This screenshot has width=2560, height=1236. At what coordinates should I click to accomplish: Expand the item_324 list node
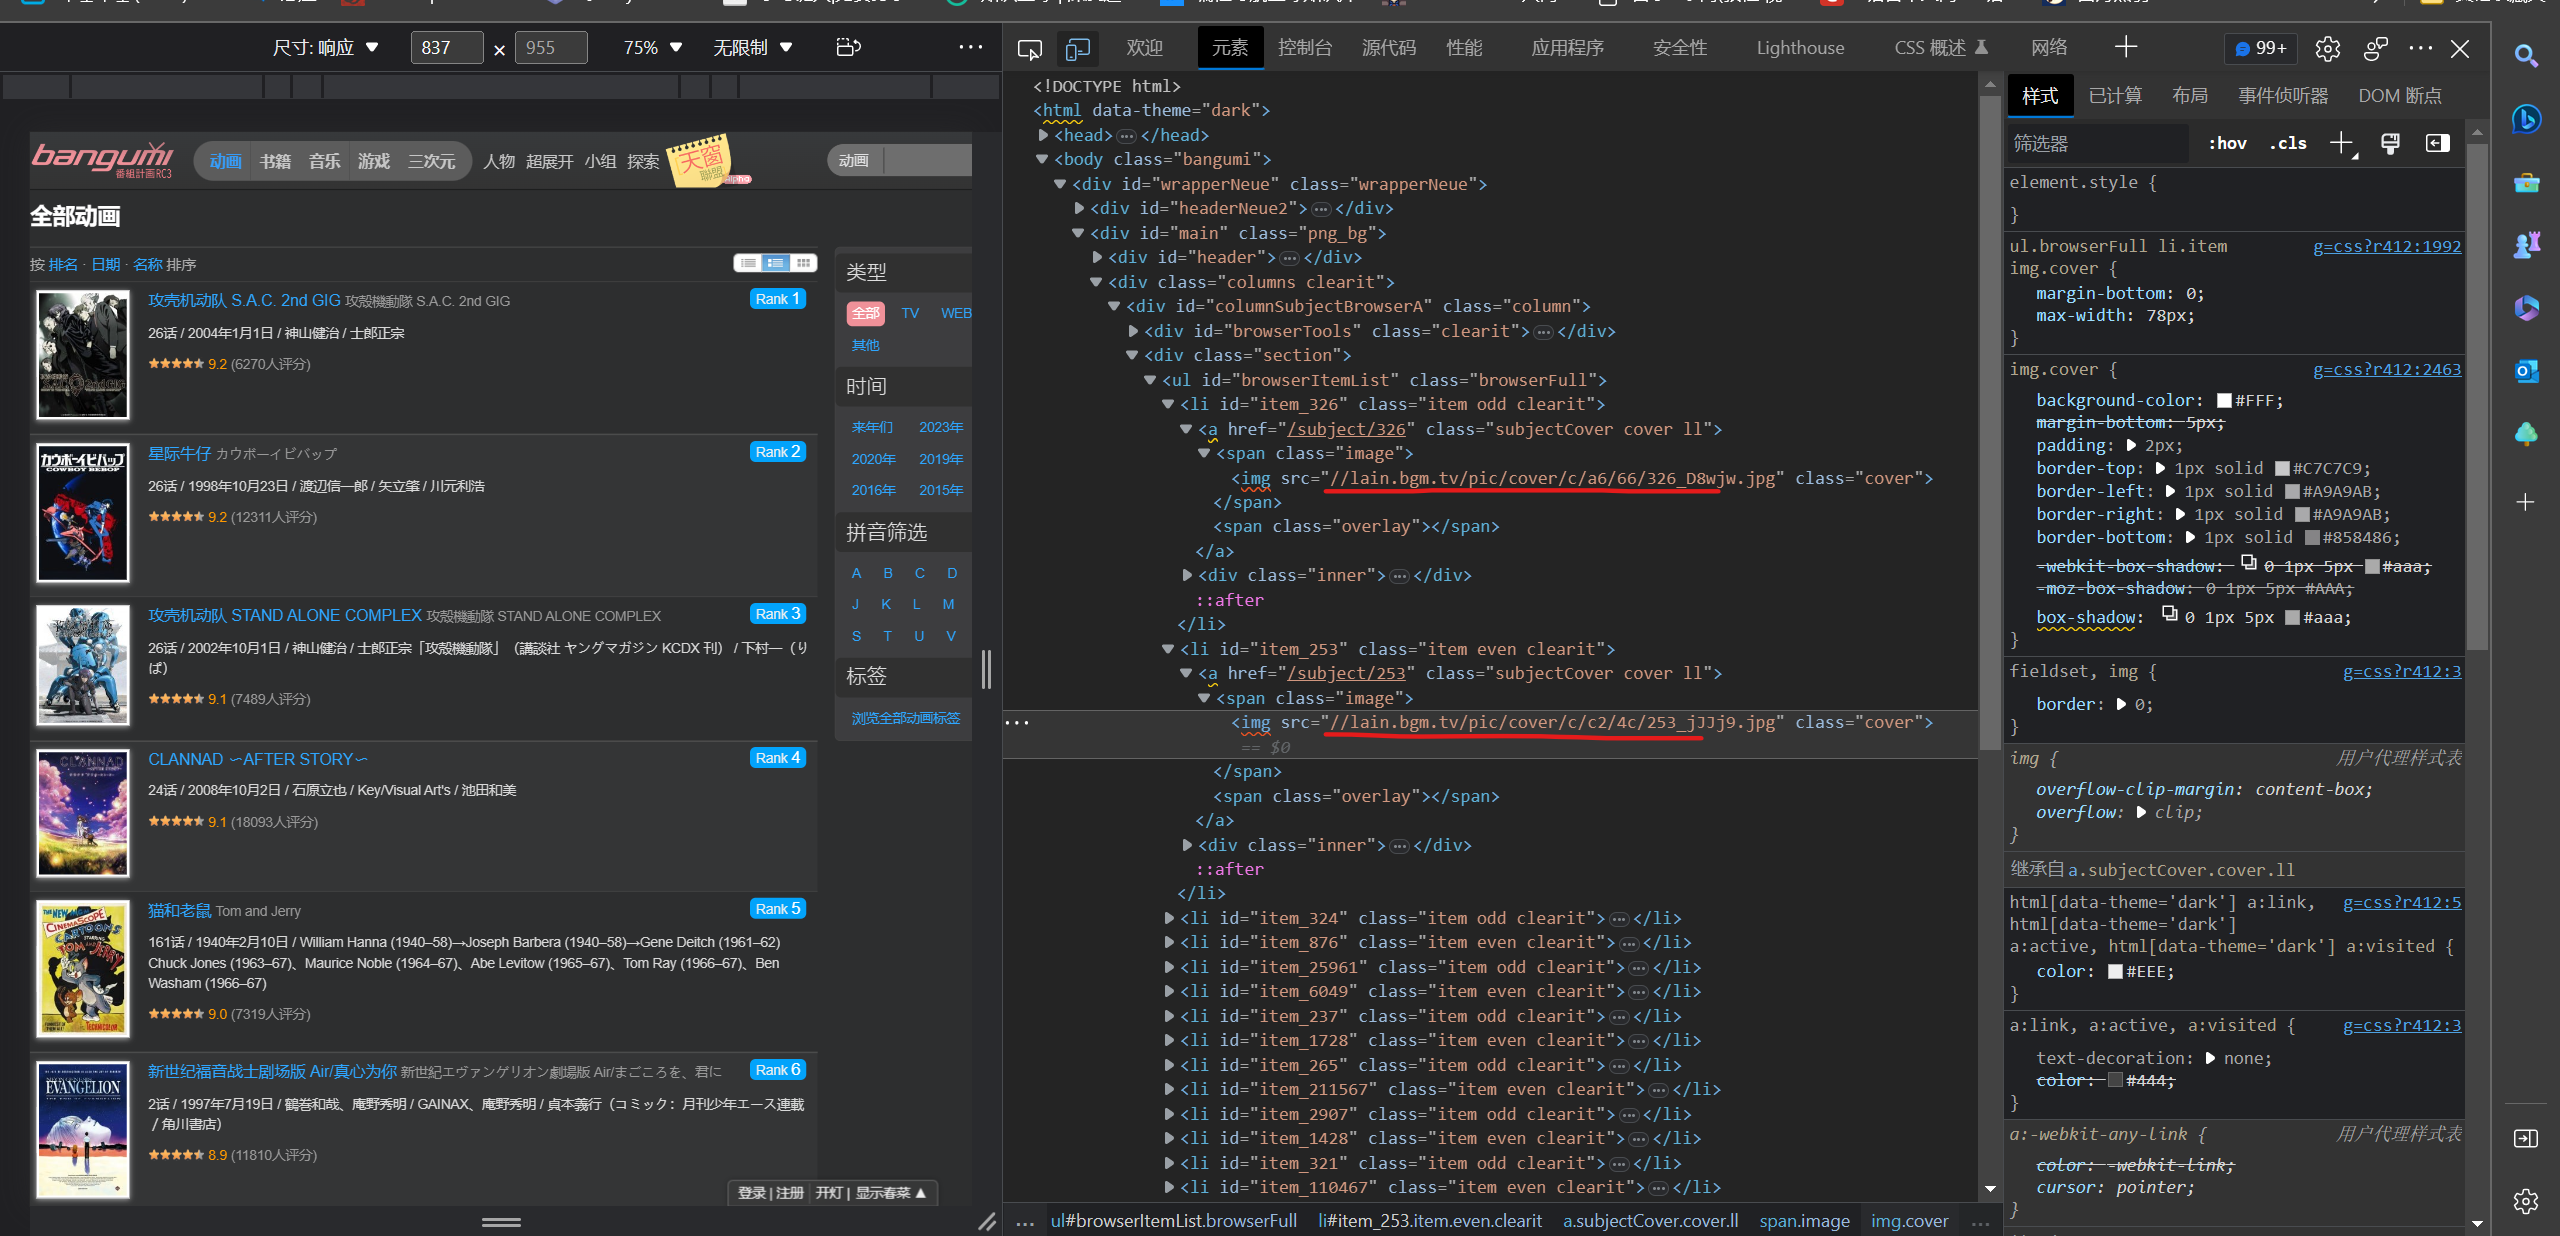pyautogui.click(x=1169, y=918)
